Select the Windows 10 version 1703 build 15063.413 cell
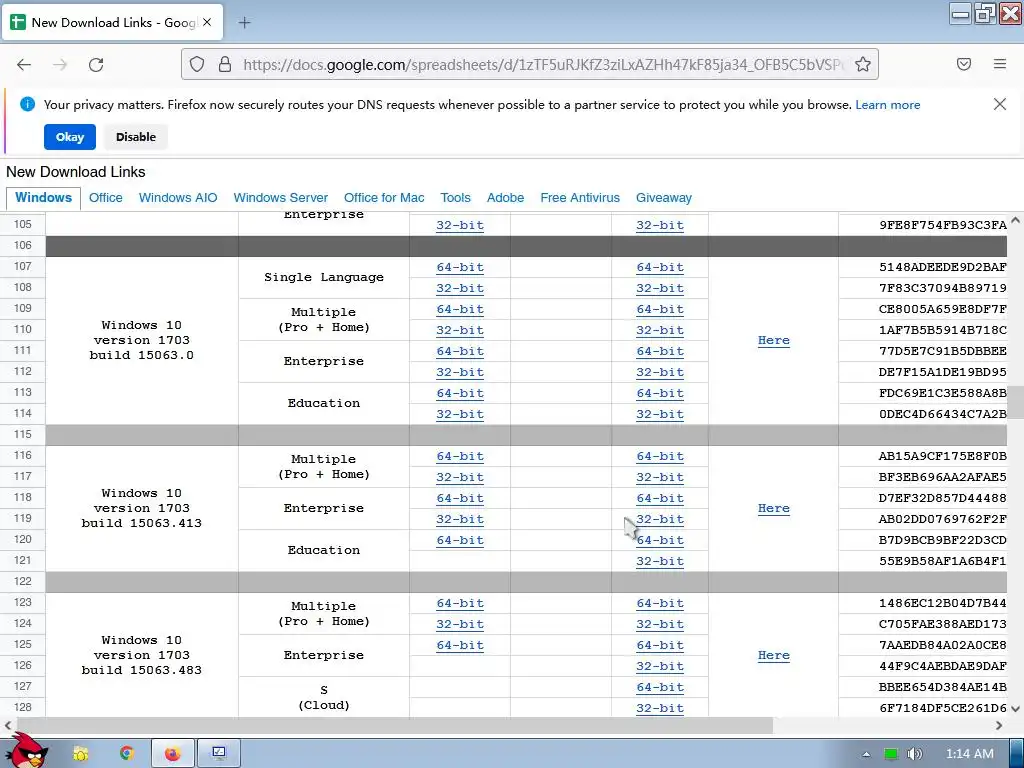Viewport: 1024px width, 768px height. tap(142, 508)
